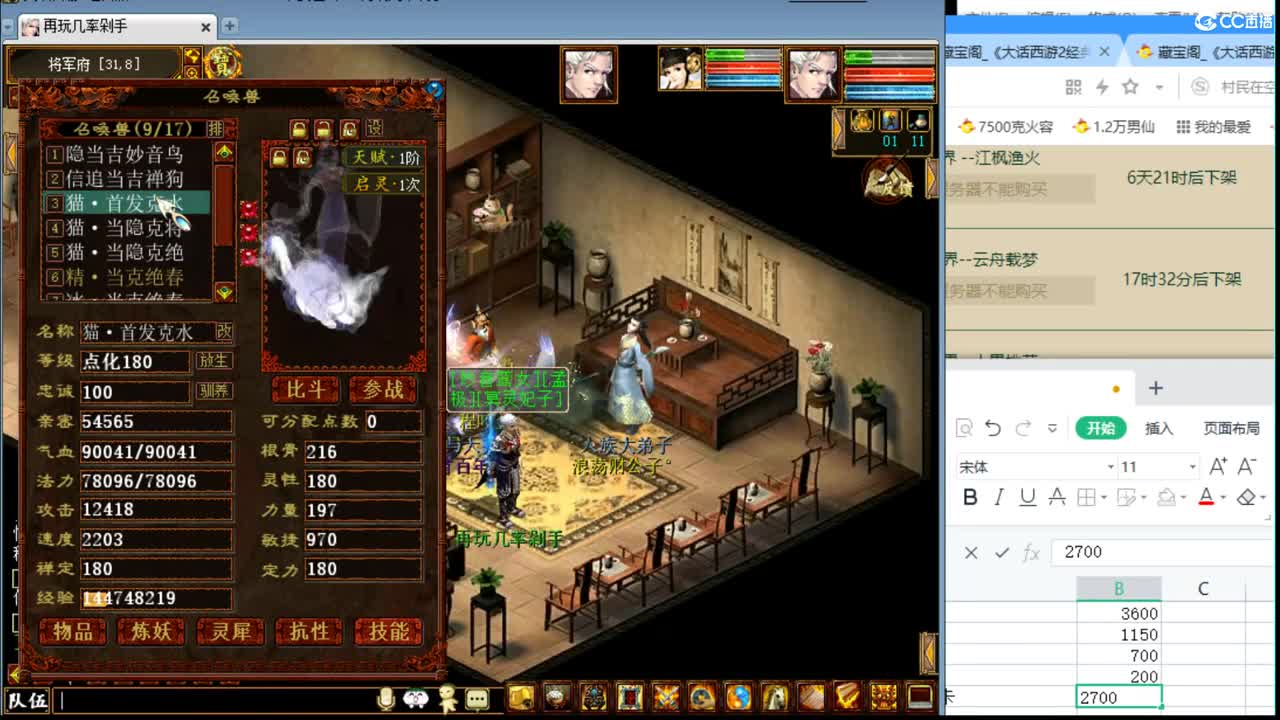Image resolution: width=1280 pixels, height=720 pixels.
Task: Select pet 信追当吉禅狗 in the list
Action: tap(125, 179)
